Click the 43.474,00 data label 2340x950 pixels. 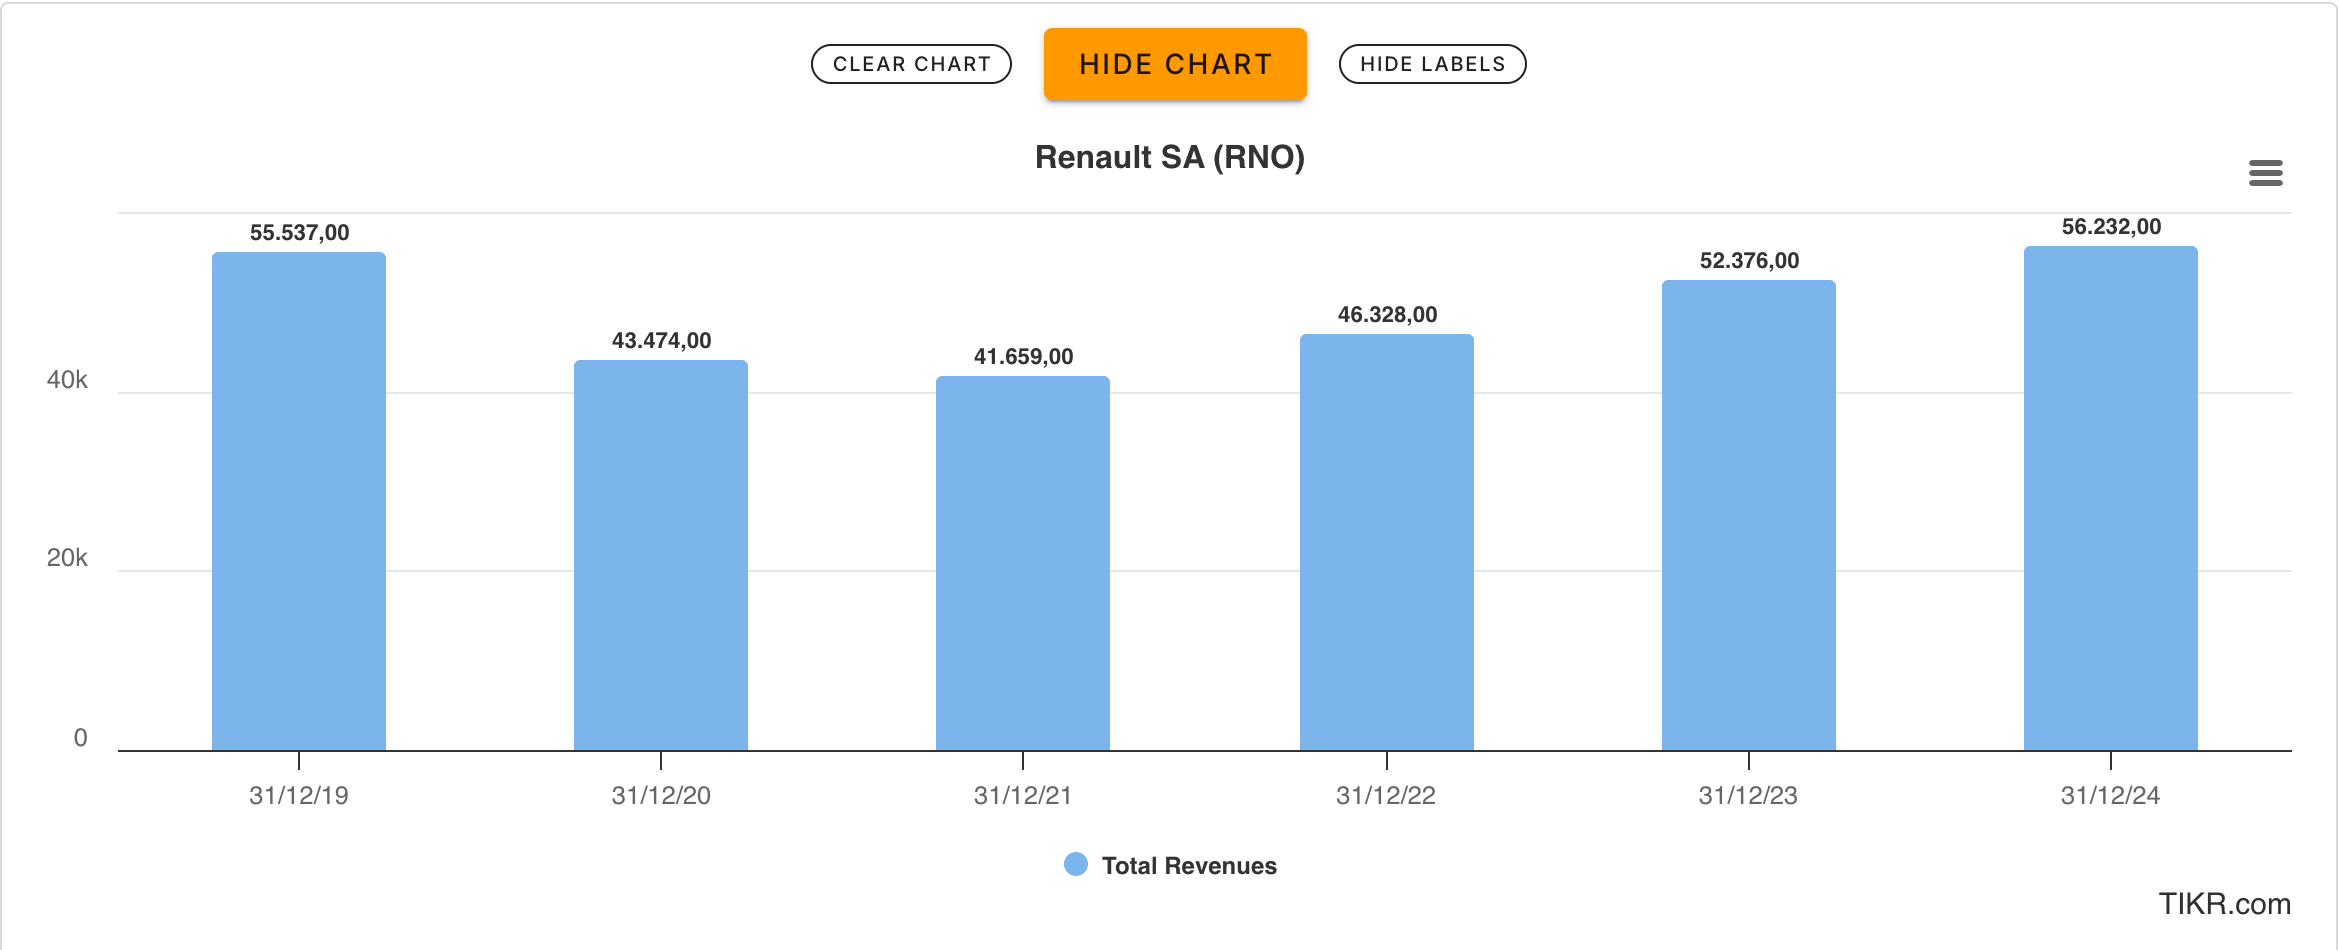(x=661, y=341)
